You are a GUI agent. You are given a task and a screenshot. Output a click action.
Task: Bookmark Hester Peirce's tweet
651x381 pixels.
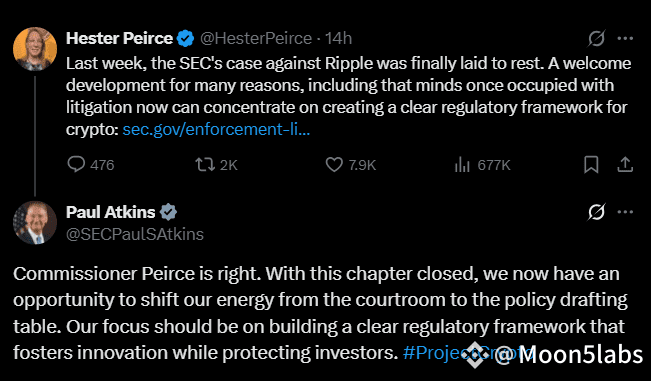591,165
